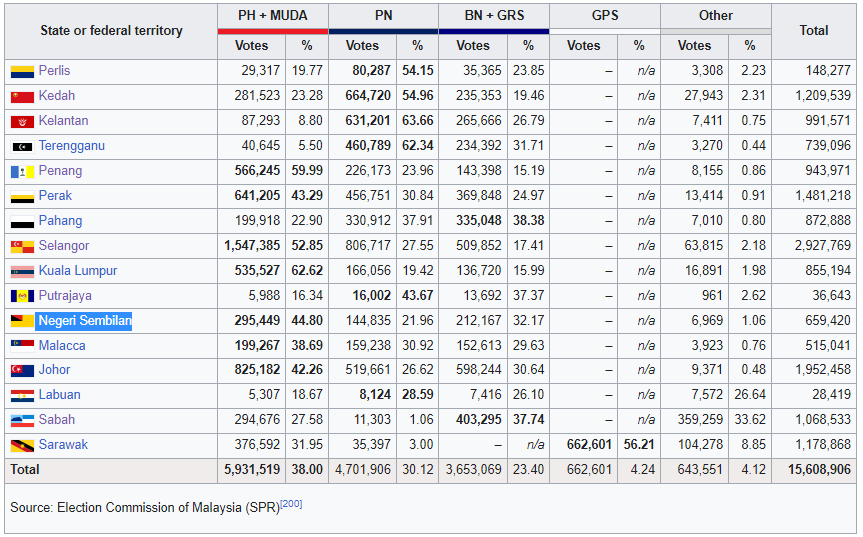Click the Pahang flag icon

click(x=22, y=222)
